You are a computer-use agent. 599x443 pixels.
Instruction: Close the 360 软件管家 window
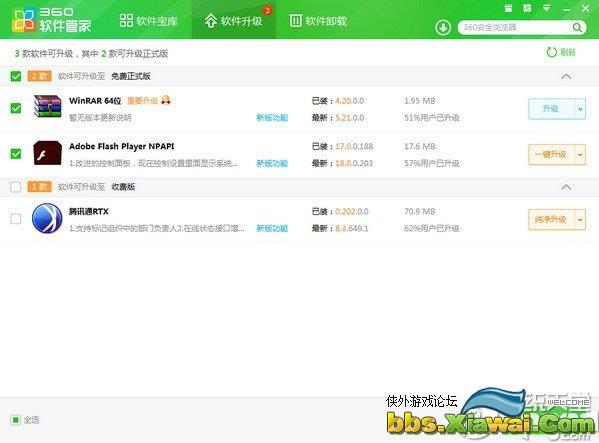coord(585,8)
